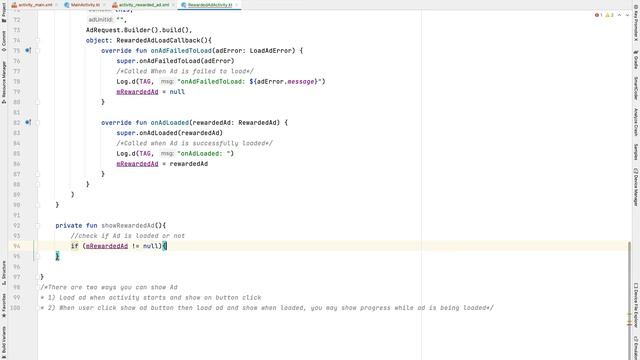Screen dimensions: 640x360
Task: Open the activity_rewarded_ad.xml tab
Action: click(x=144, y=5)
